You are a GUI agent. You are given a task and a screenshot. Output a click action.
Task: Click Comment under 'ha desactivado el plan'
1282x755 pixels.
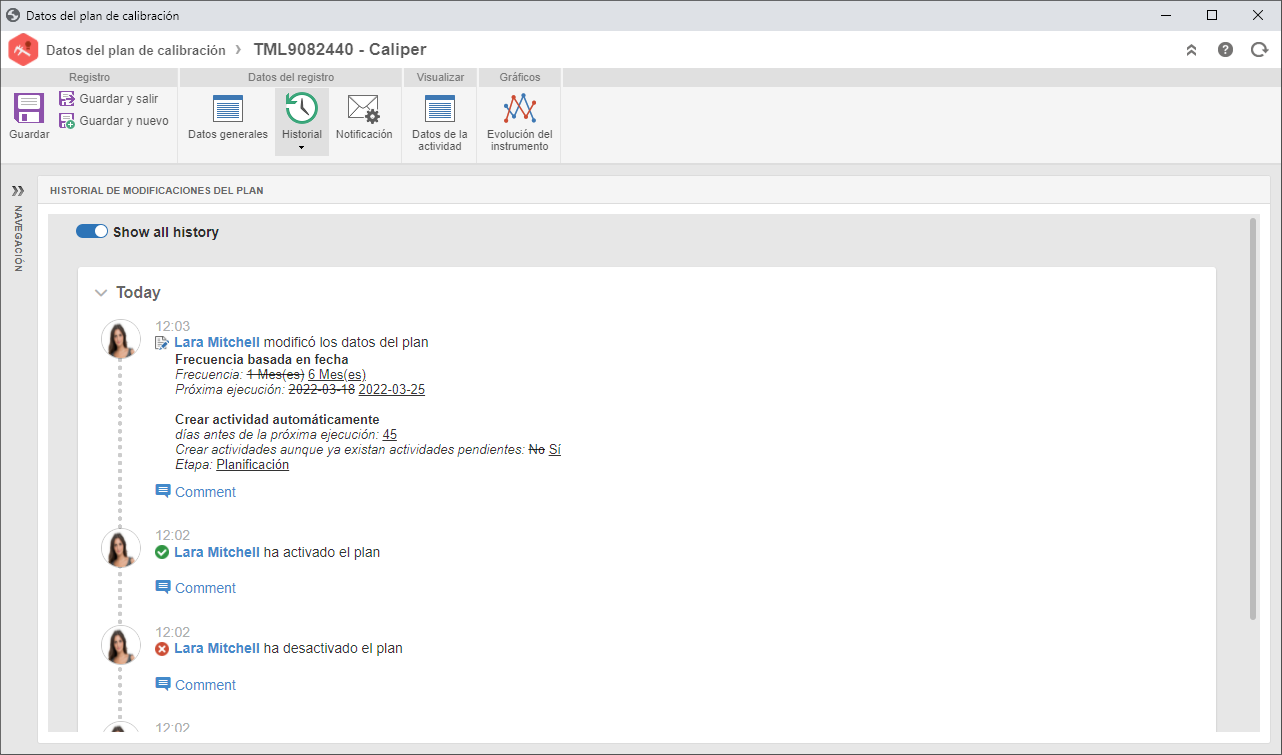(x=205, y=685)
